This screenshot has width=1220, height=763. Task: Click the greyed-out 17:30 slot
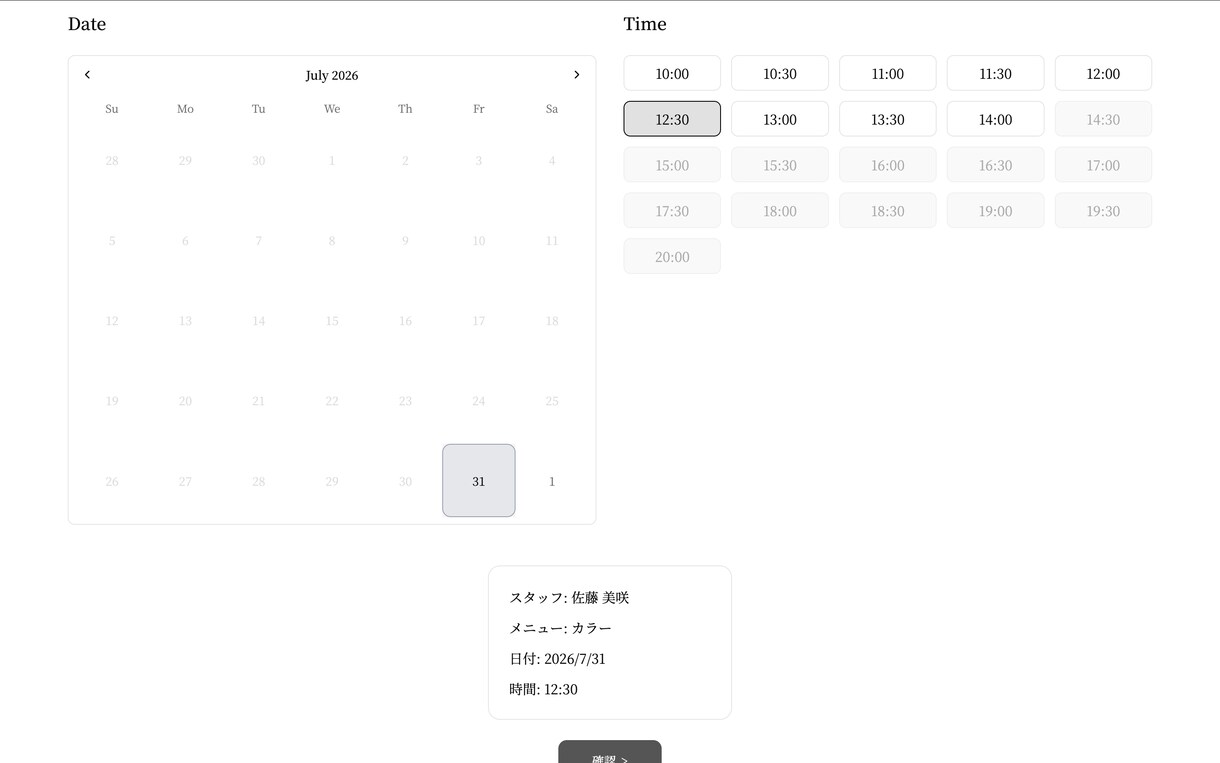point(672,211)
